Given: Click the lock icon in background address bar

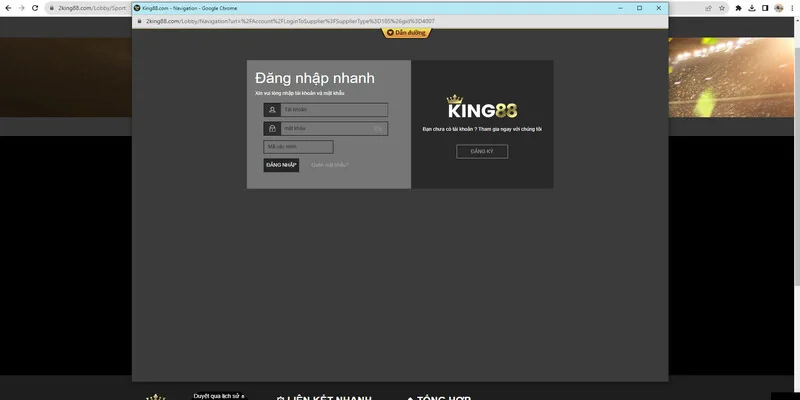Looking at the screenshot, I should (x=52, y=8).
